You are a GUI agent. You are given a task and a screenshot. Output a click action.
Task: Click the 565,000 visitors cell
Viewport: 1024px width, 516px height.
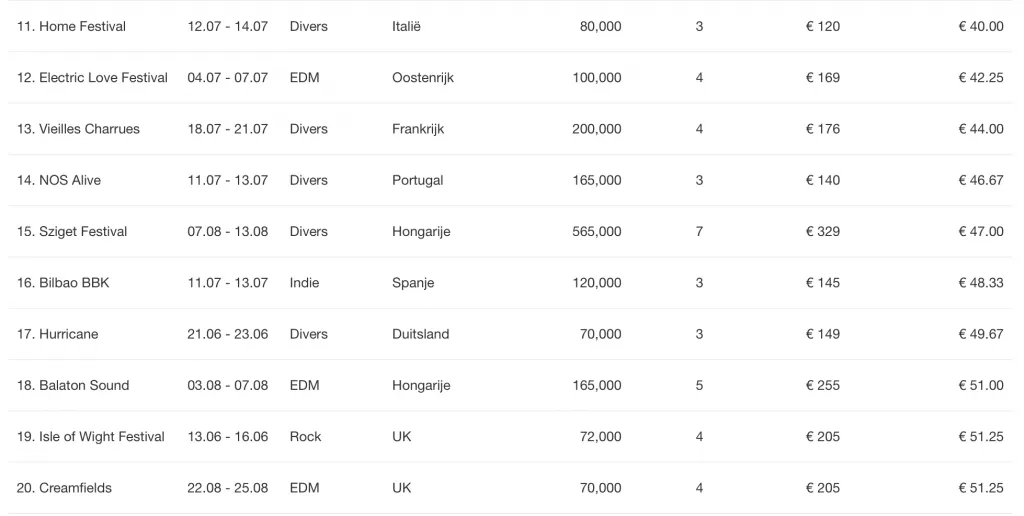click(x=597, y=232)
